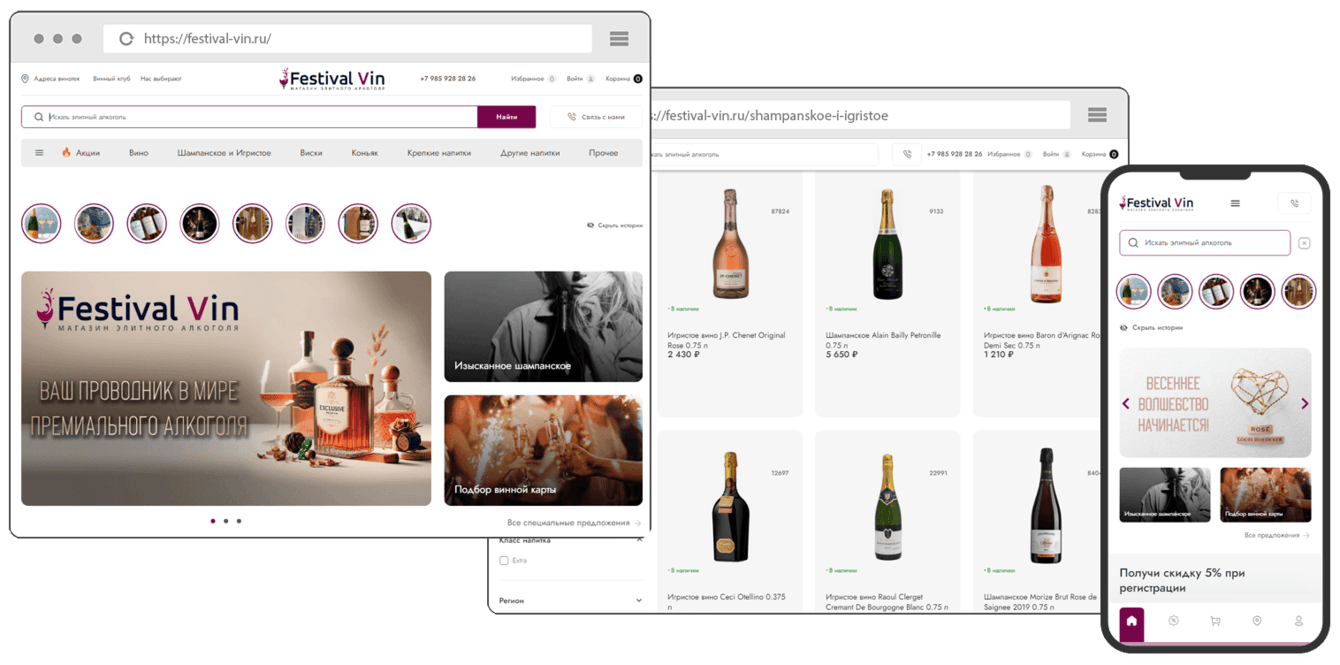This screenshot has height=665, width=1340.
Task: Open the Шампанское и Игристое category
Action: (224, 153)
